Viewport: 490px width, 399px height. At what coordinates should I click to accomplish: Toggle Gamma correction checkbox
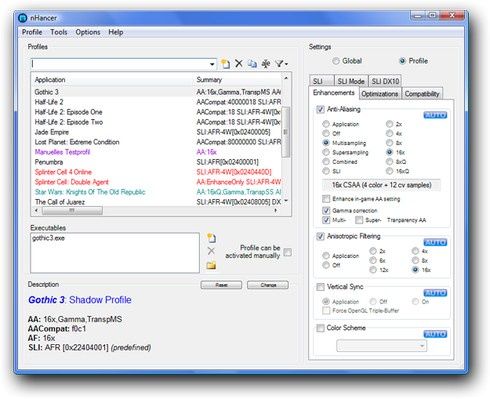[x=326, y=210]
